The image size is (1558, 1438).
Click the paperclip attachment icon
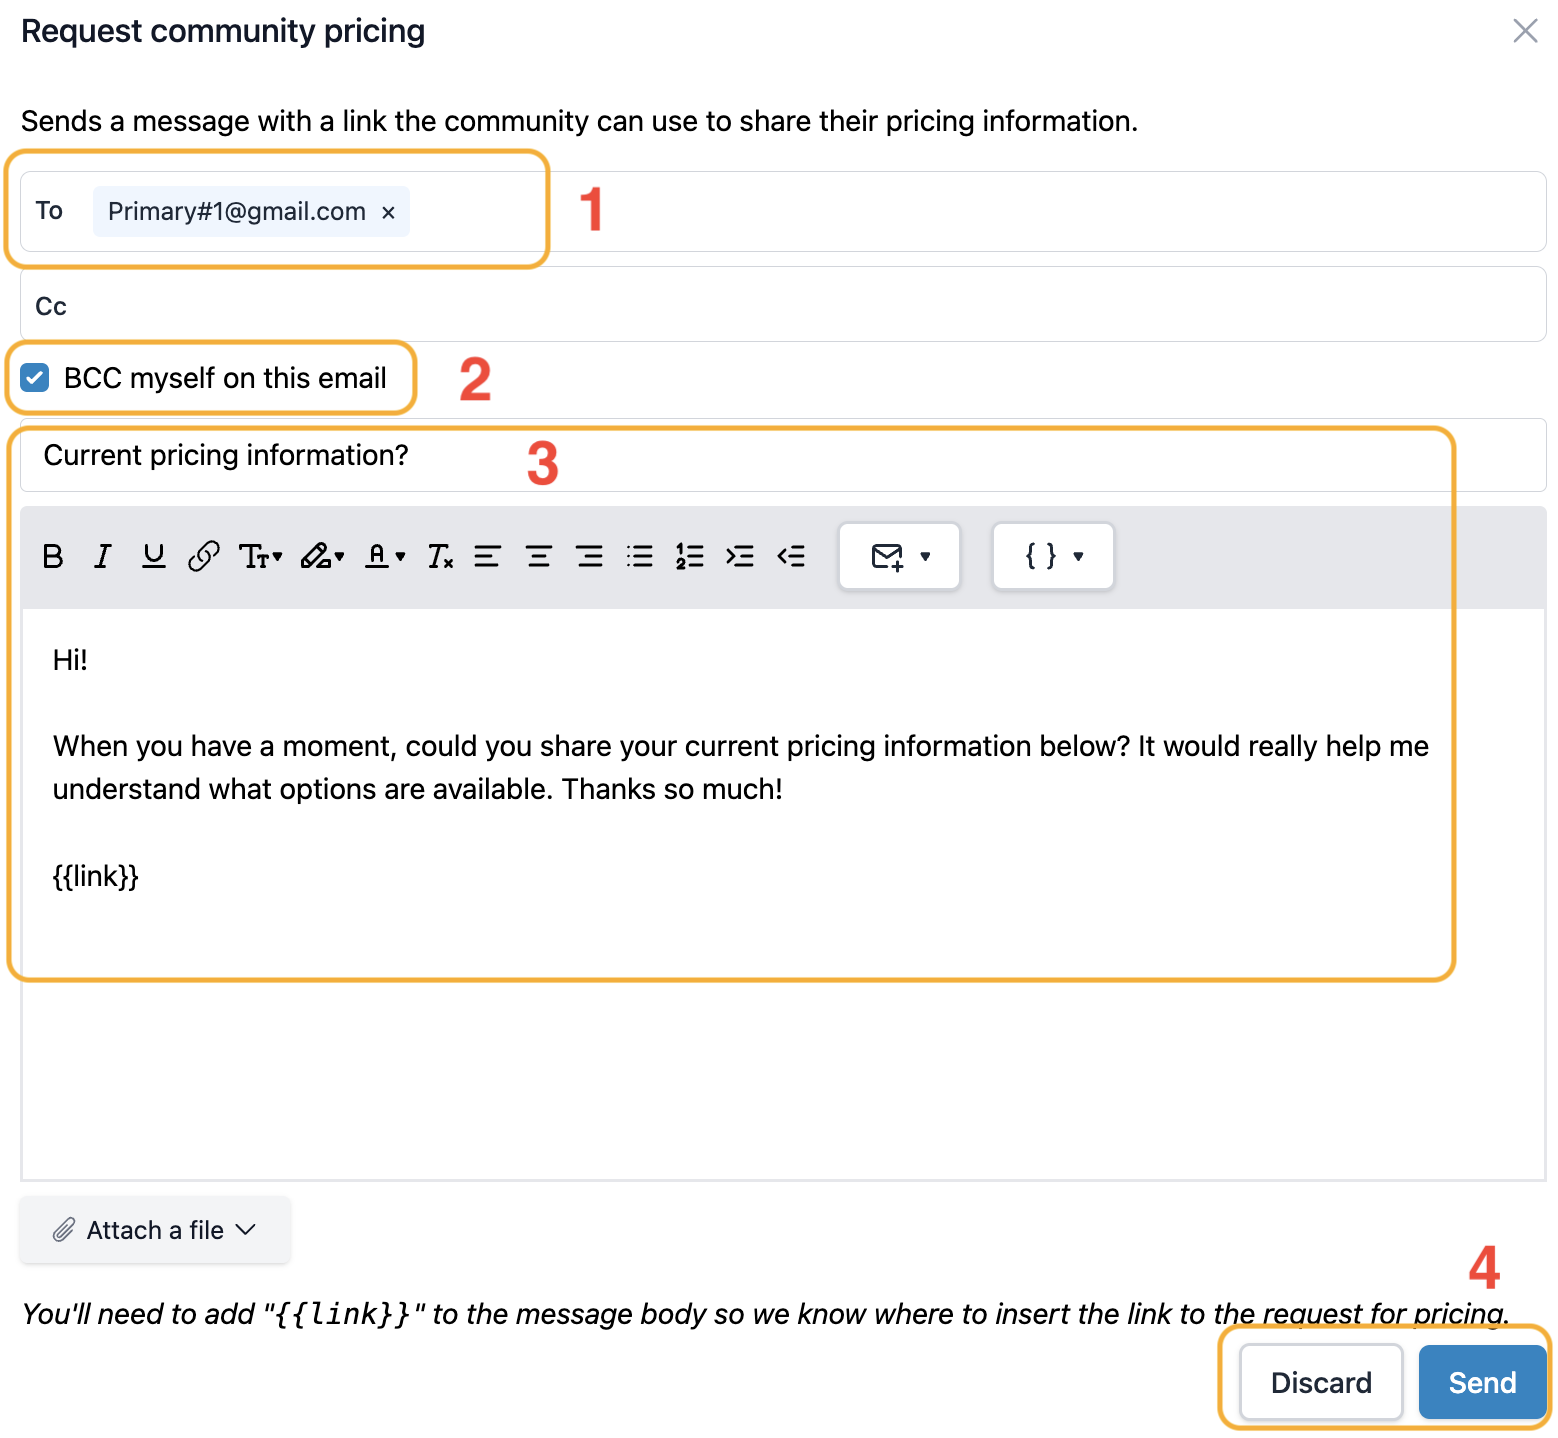coord(64,1230)
